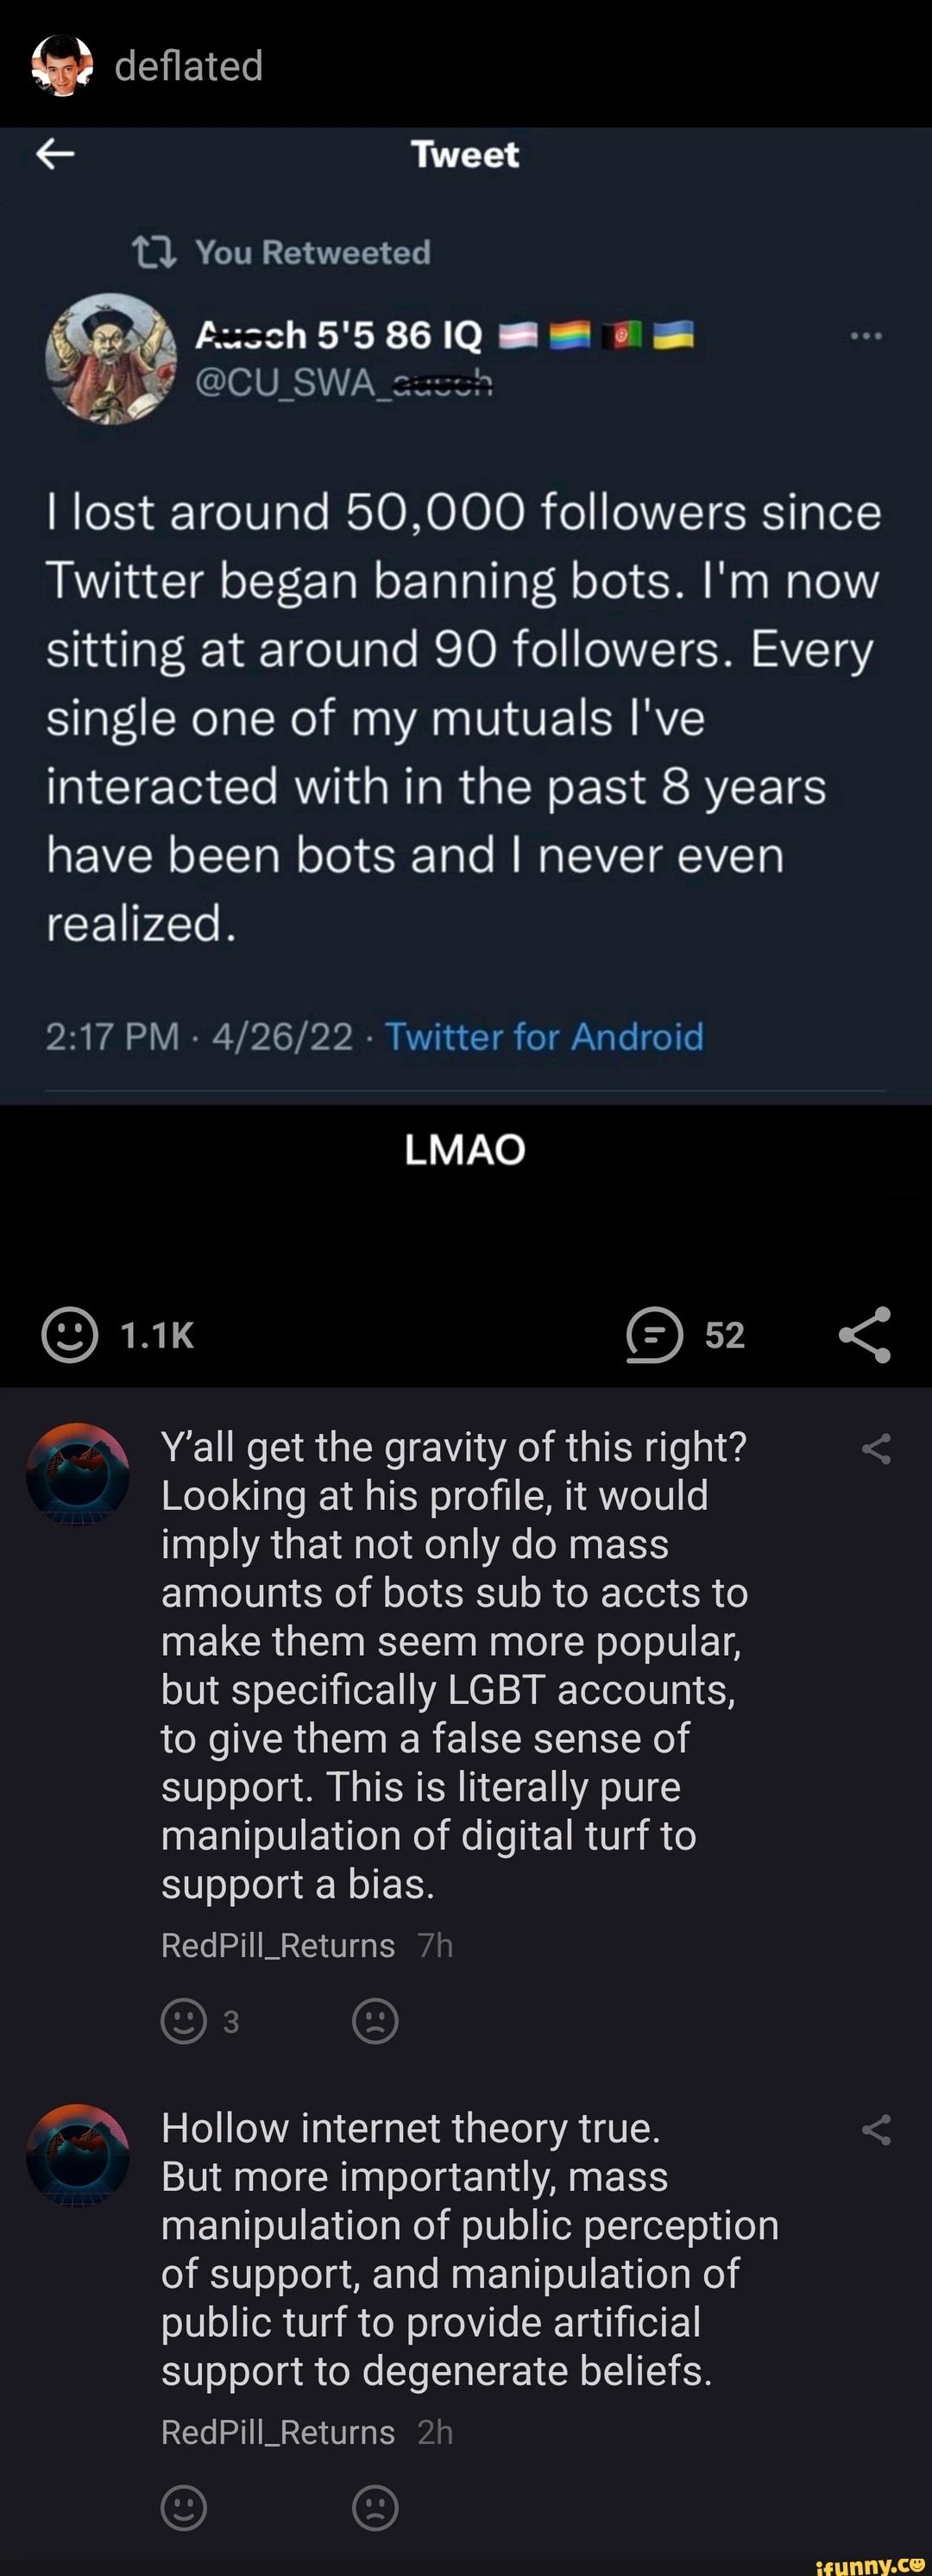932x2576 pixels.
Task: Tap the back arrow in Tweet header
Action: (56, 154)
